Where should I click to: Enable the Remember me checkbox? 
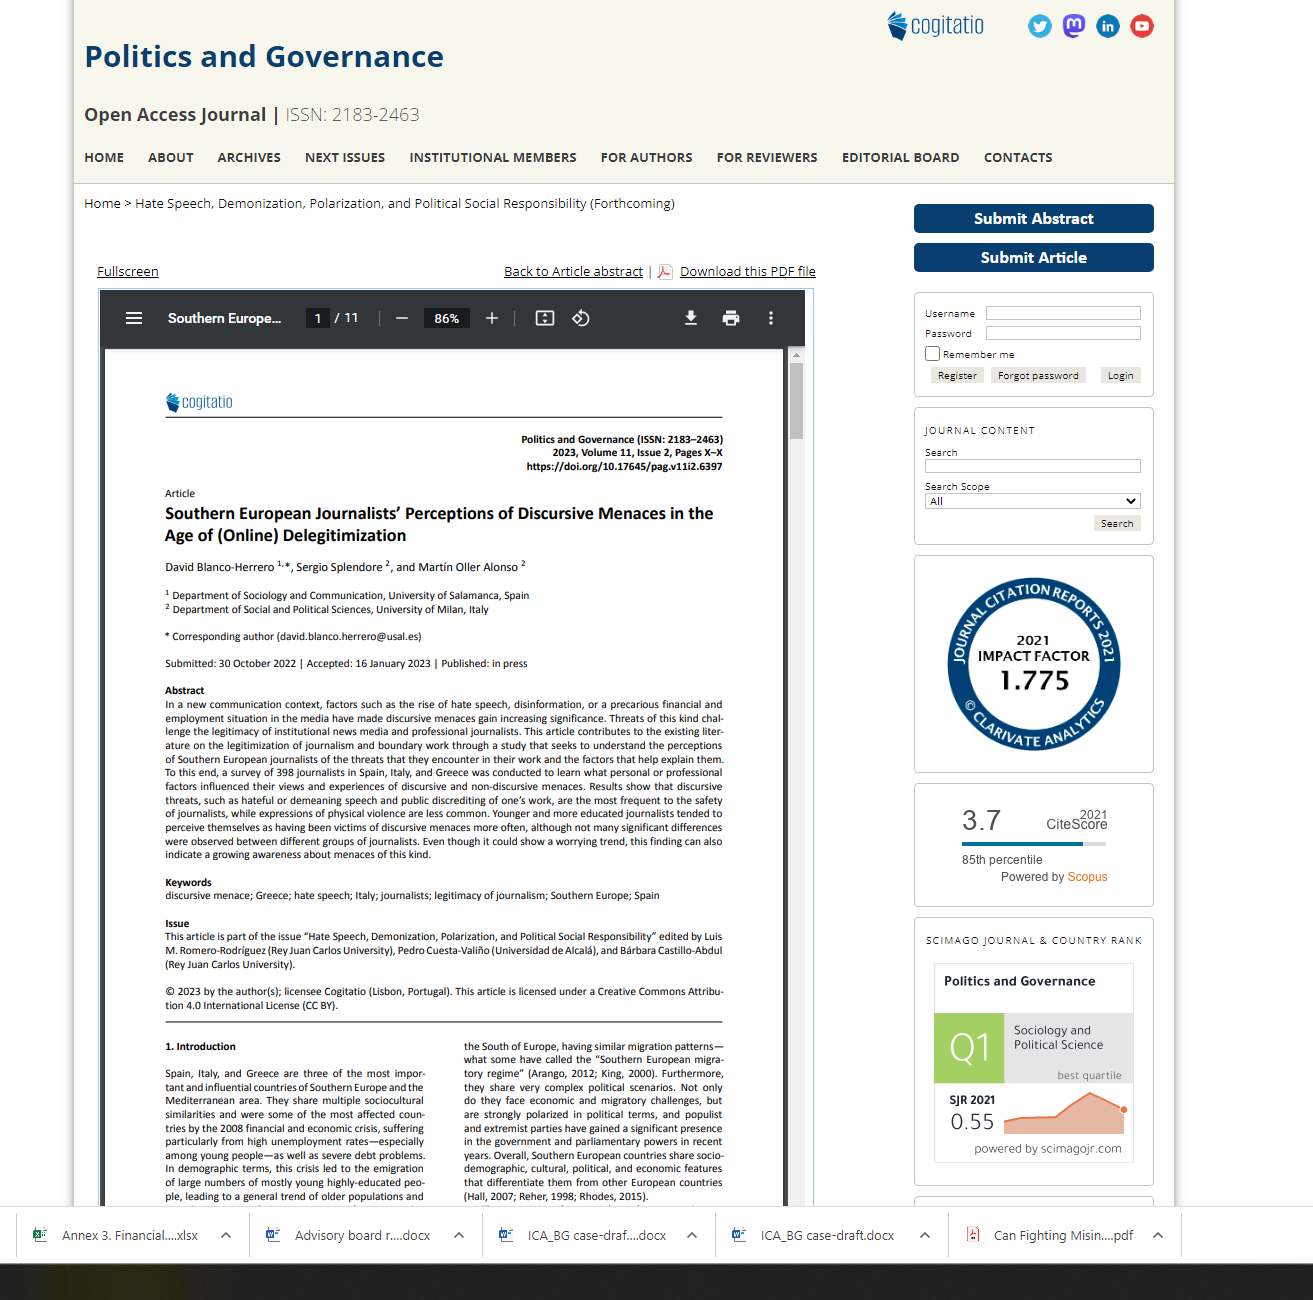pos(932,354)
